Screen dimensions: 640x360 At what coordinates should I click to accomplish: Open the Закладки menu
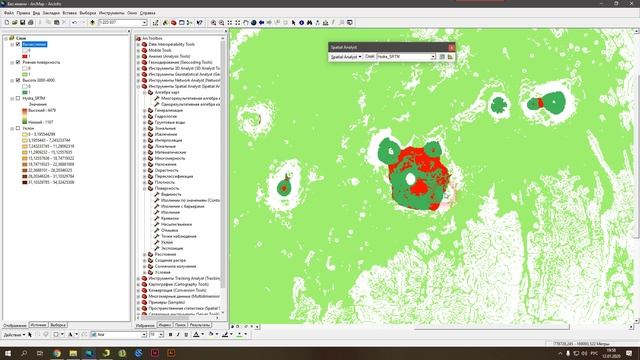pyautogui.click(x=51, y=13)
